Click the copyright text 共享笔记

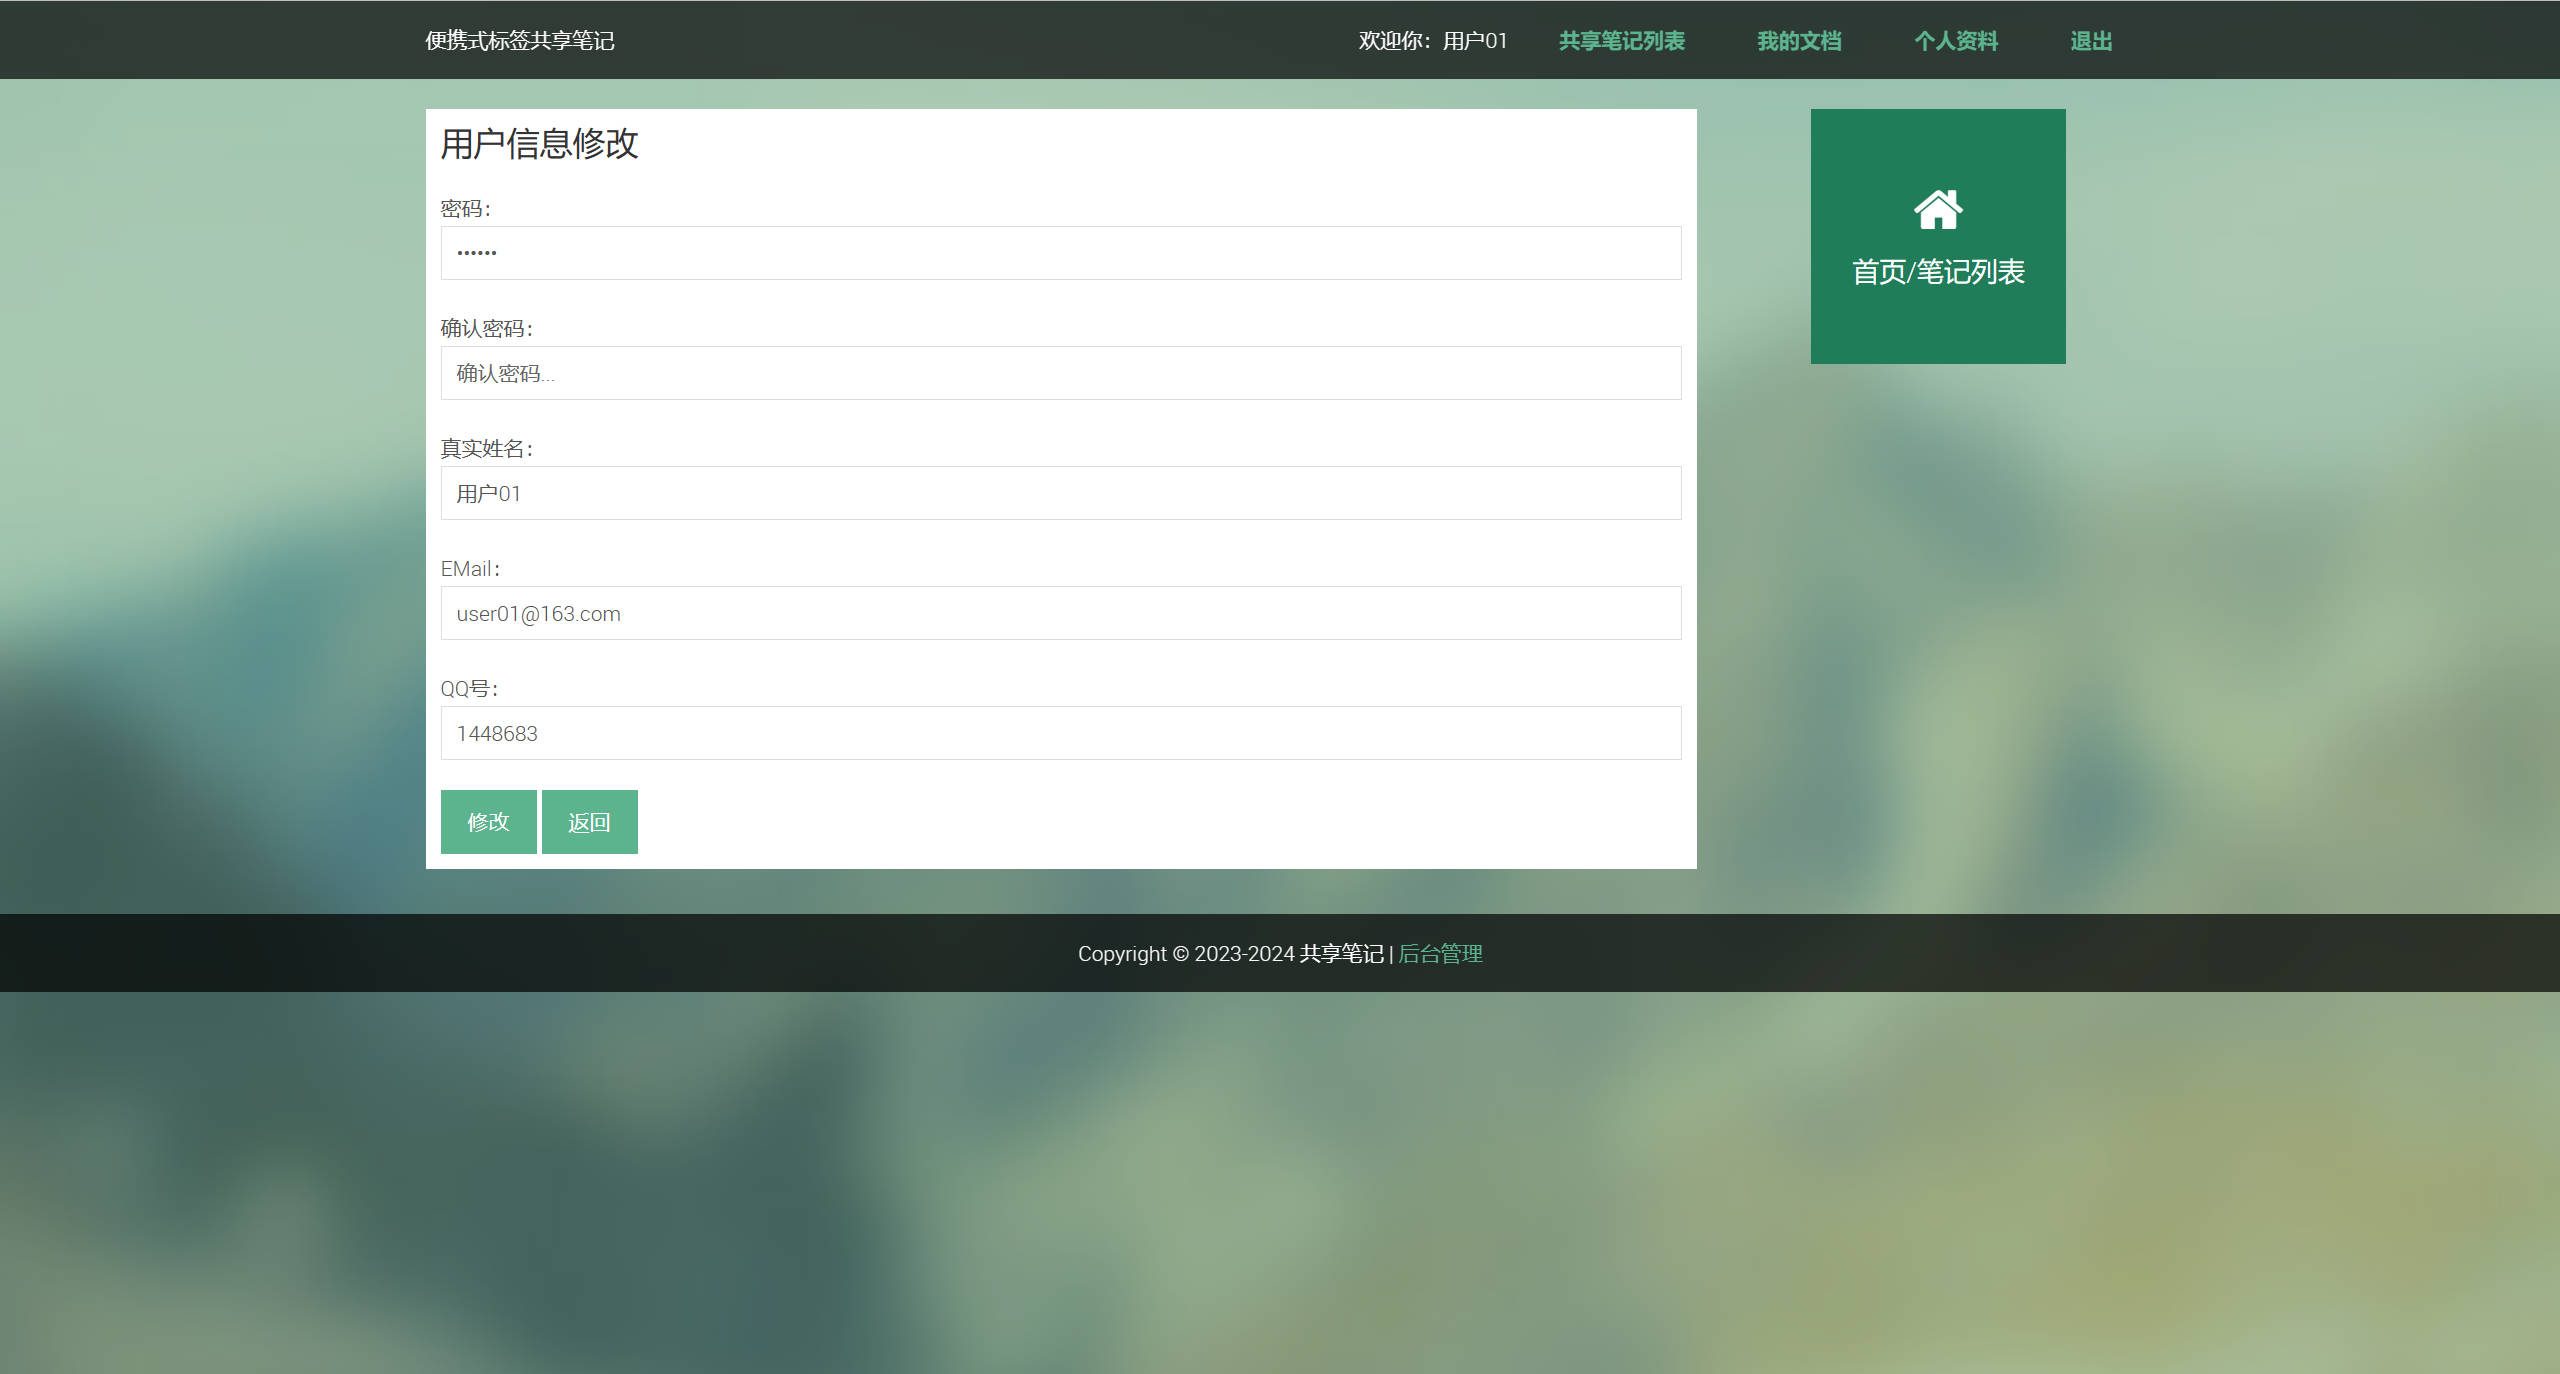tap(1341, 954)
